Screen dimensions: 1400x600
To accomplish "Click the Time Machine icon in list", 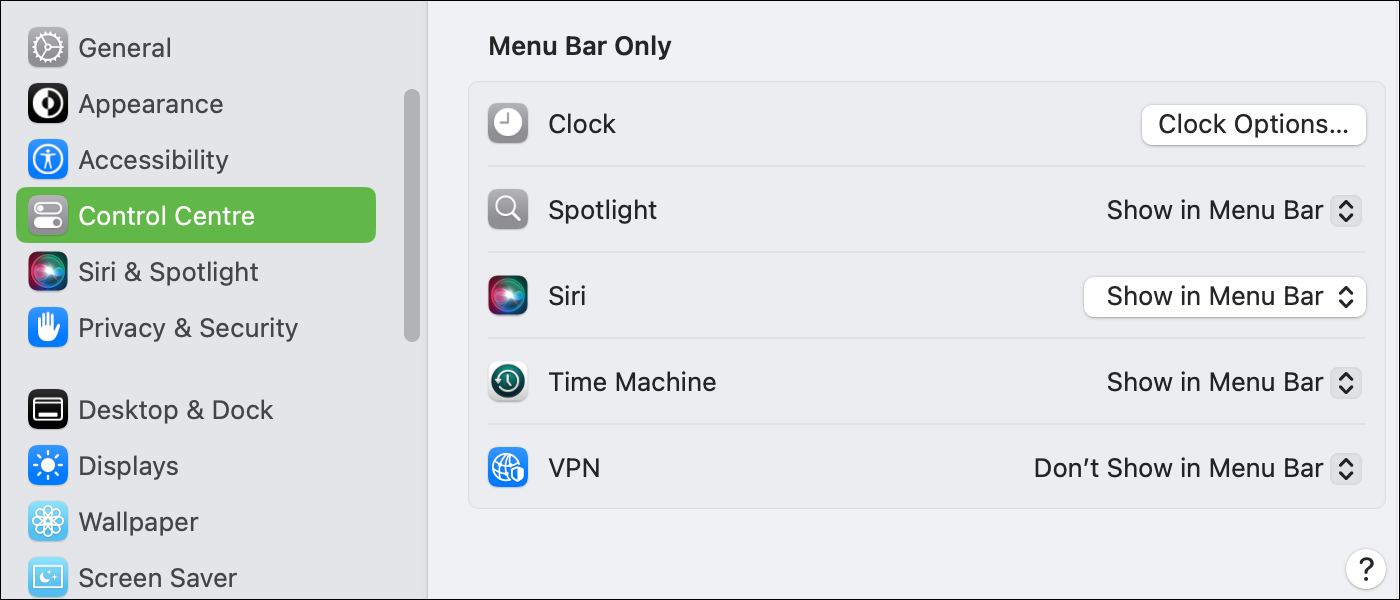I will 508,382.
